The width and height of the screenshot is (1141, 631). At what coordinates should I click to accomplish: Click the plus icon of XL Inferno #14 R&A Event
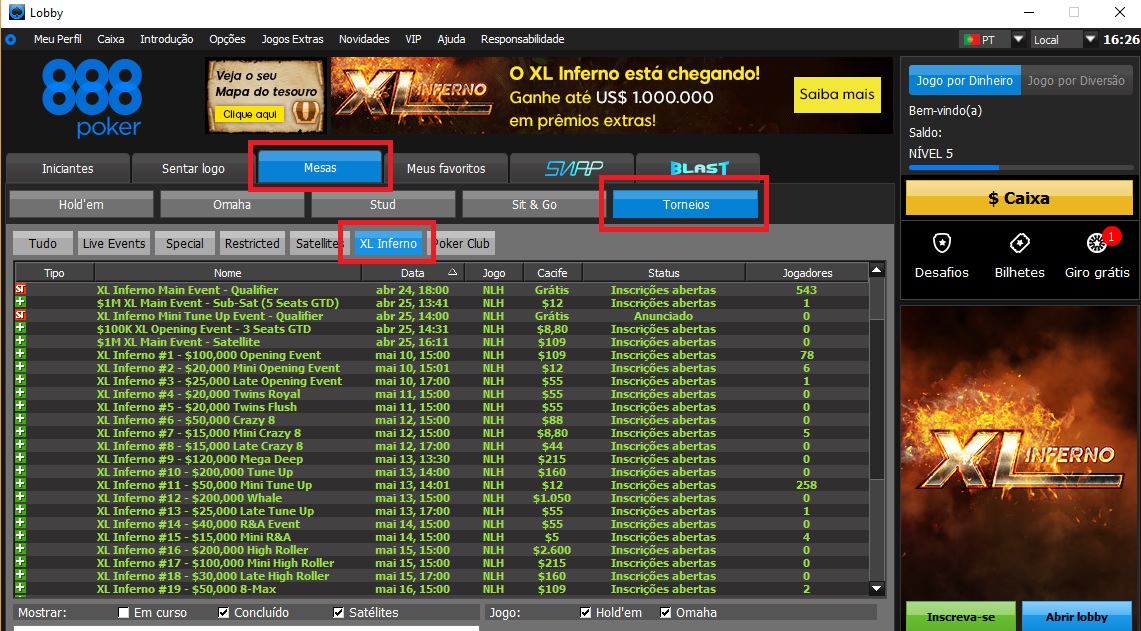point(20,524)
